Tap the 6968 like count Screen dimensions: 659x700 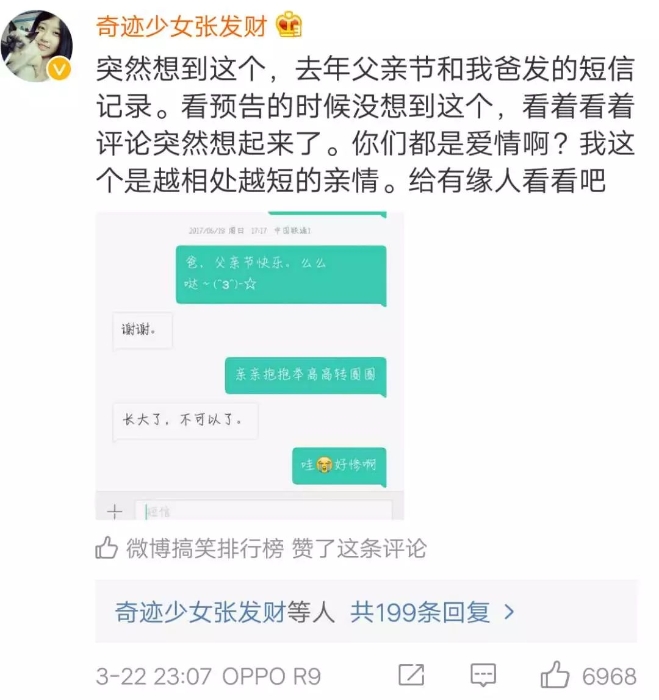coord(609,676)
